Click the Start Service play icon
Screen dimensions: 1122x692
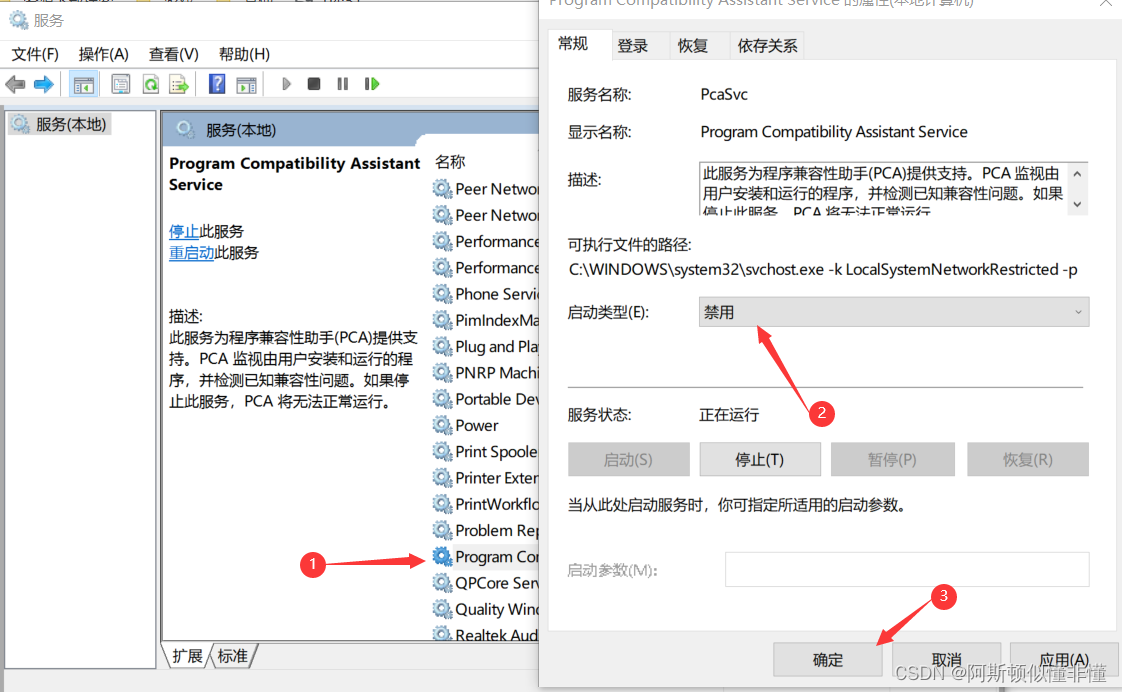pyautogui.click(x=286, y=84)
